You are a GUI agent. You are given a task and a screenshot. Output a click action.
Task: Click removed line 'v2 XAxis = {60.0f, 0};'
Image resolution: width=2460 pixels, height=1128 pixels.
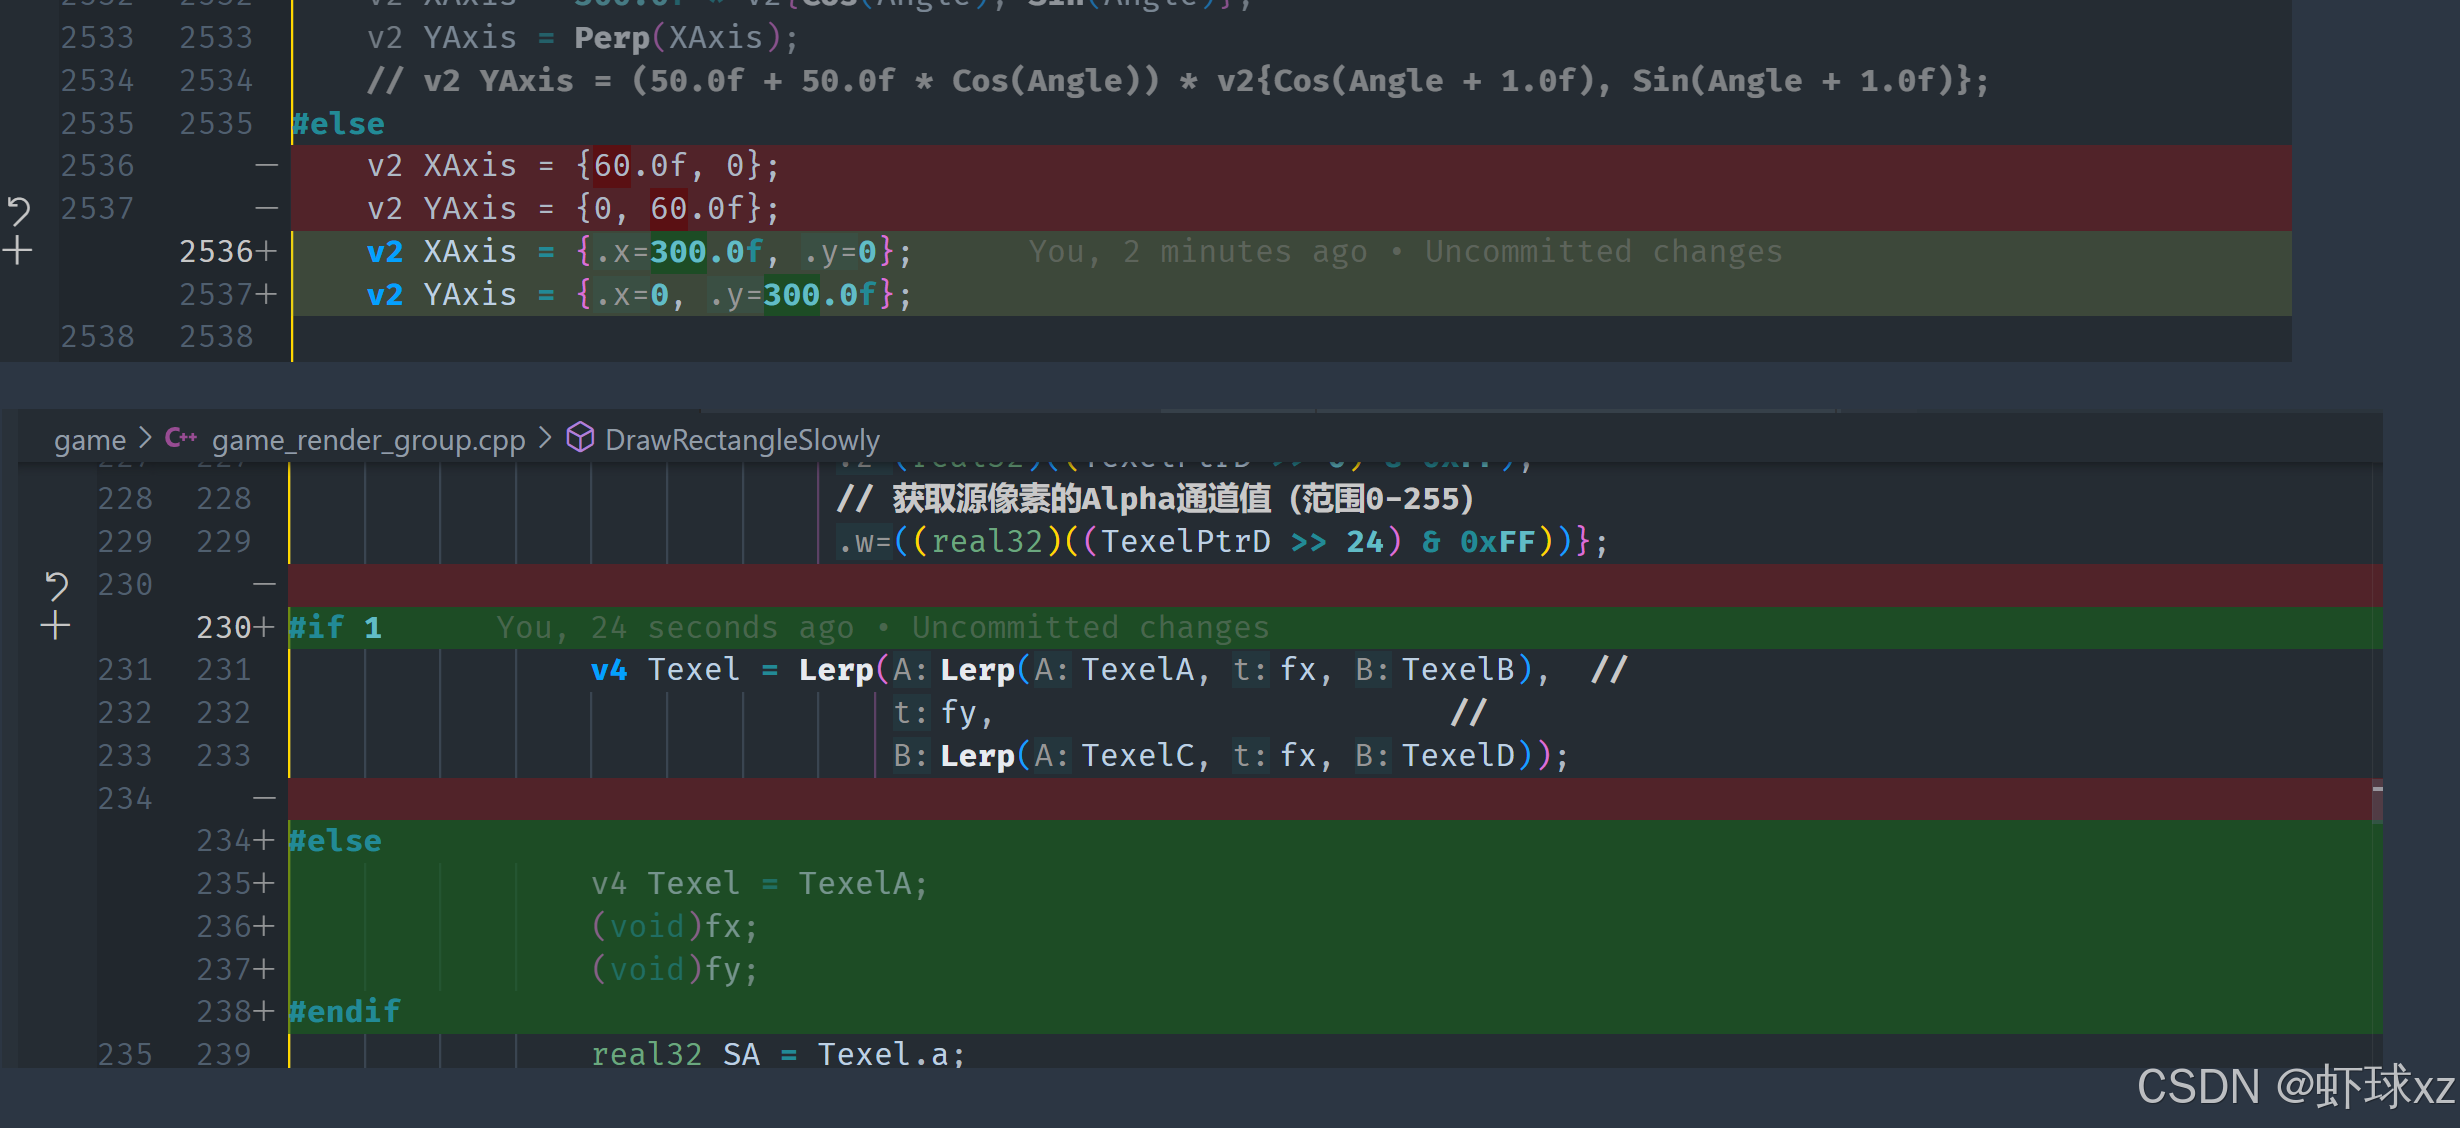click(572, 166)
